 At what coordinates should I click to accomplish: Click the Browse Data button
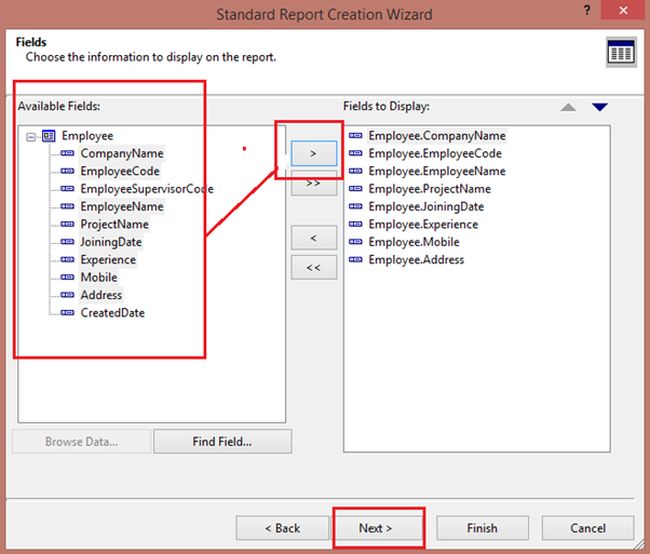(x=81, y=441)
